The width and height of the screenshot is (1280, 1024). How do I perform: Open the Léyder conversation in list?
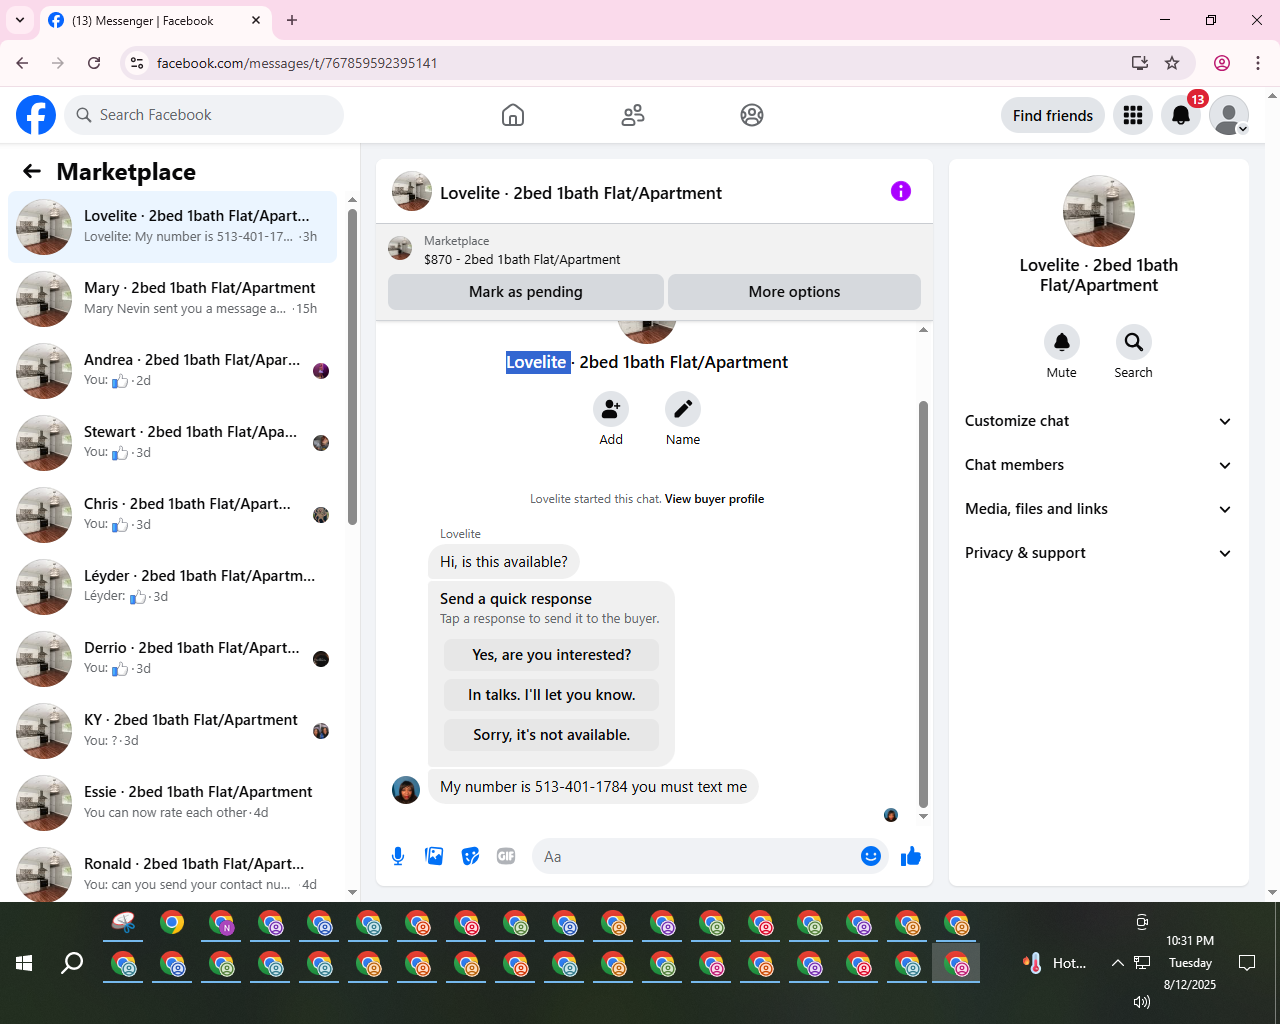pos(173,587)
